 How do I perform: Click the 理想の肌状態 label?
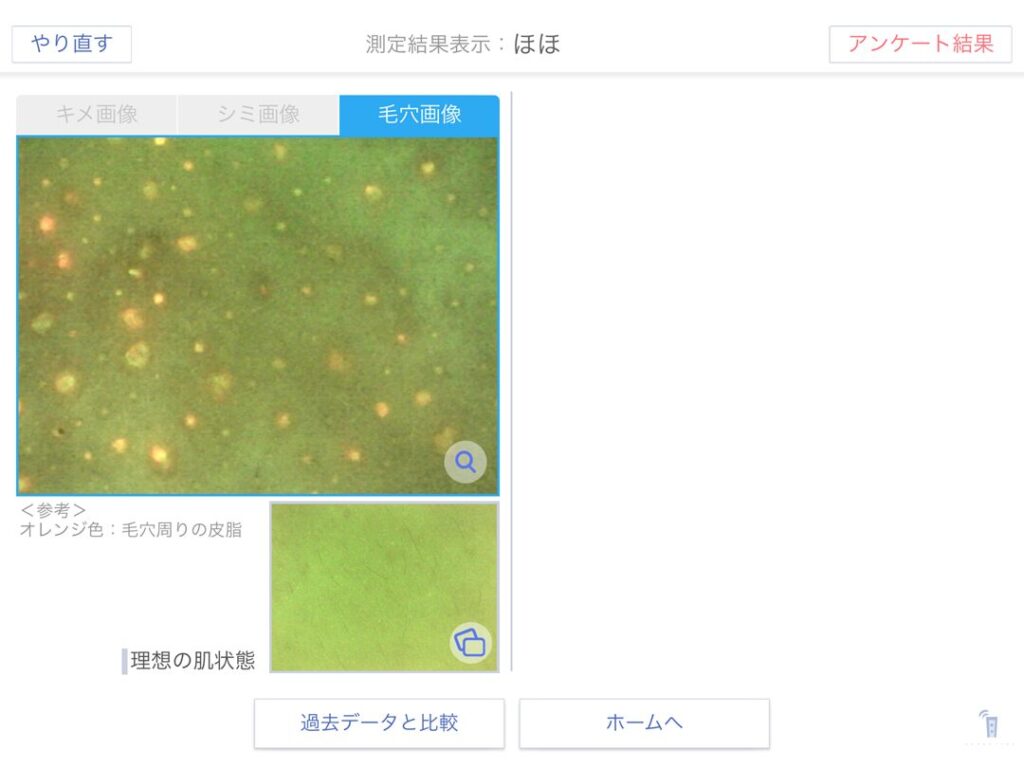pyautogui.click(x=193, y=660)
